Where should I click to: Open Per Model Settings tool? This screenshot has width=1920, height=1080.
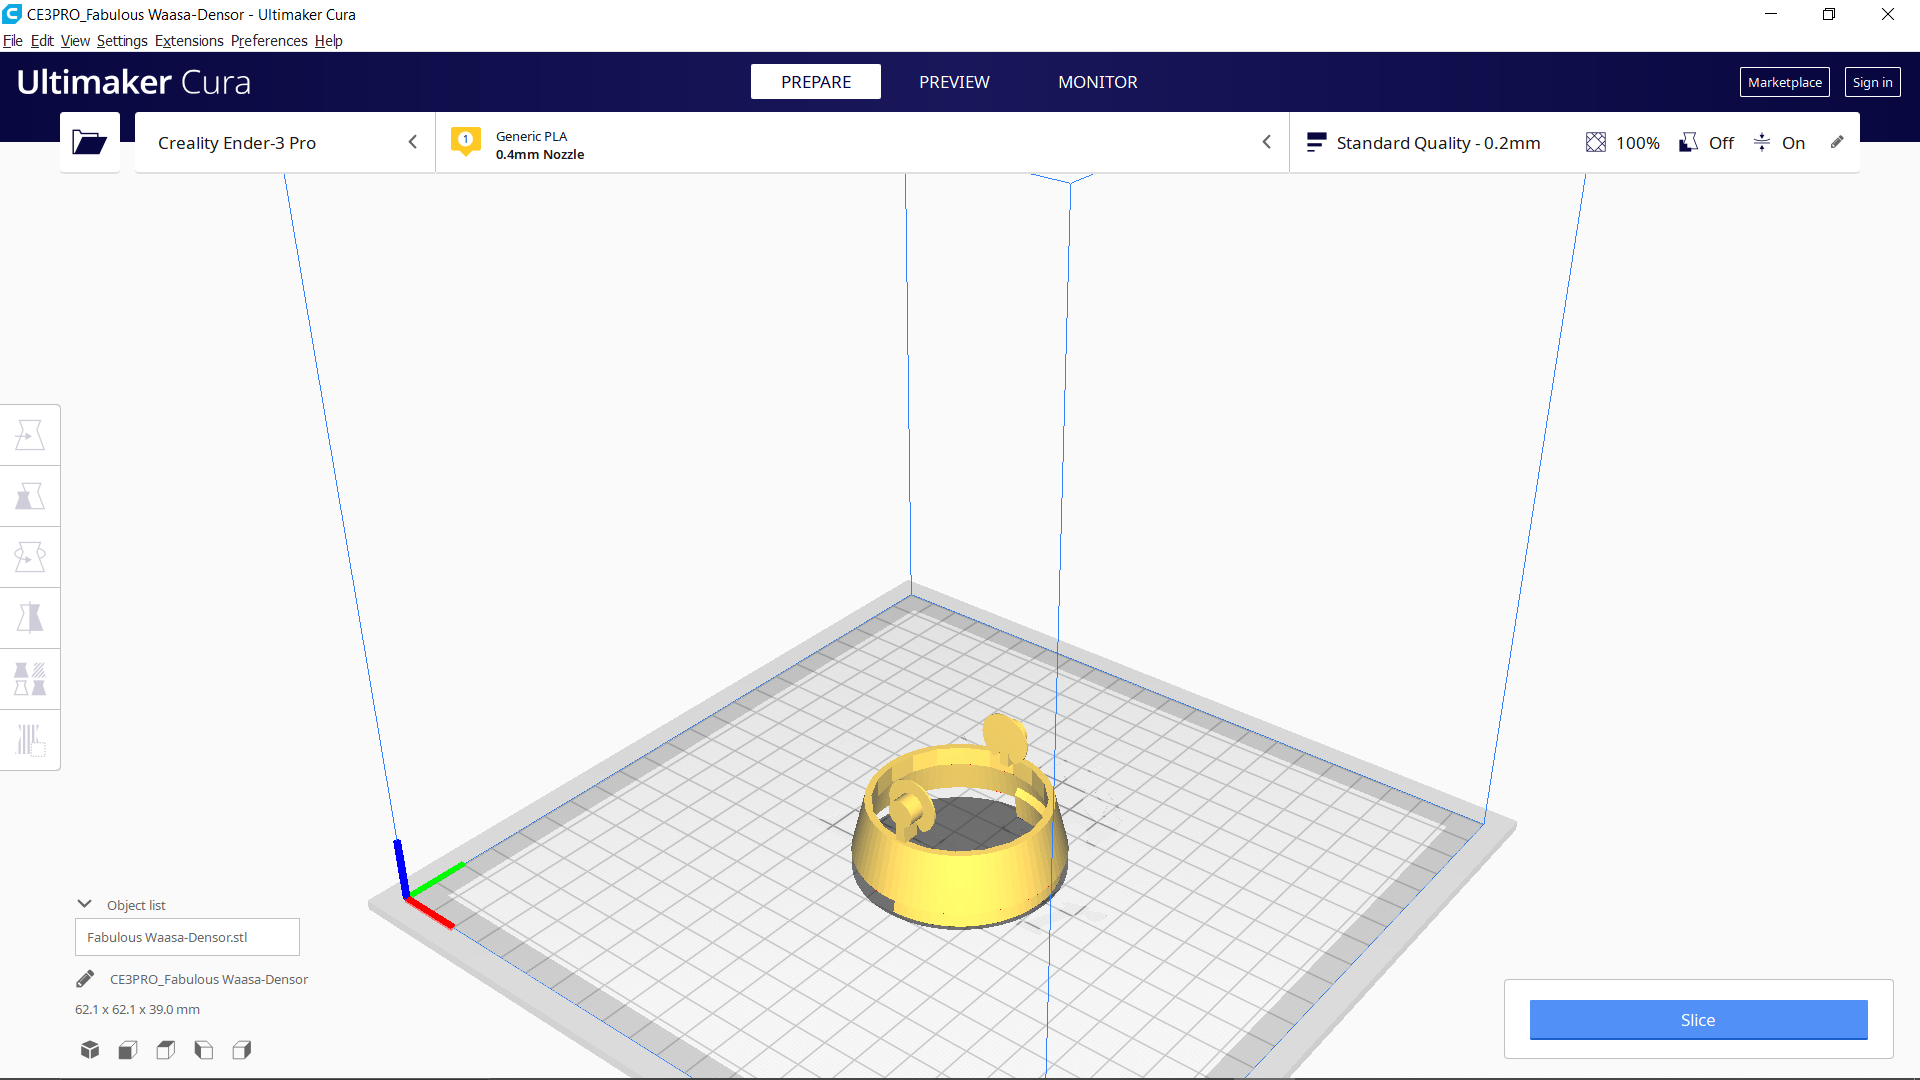click(x=30, y=679)
